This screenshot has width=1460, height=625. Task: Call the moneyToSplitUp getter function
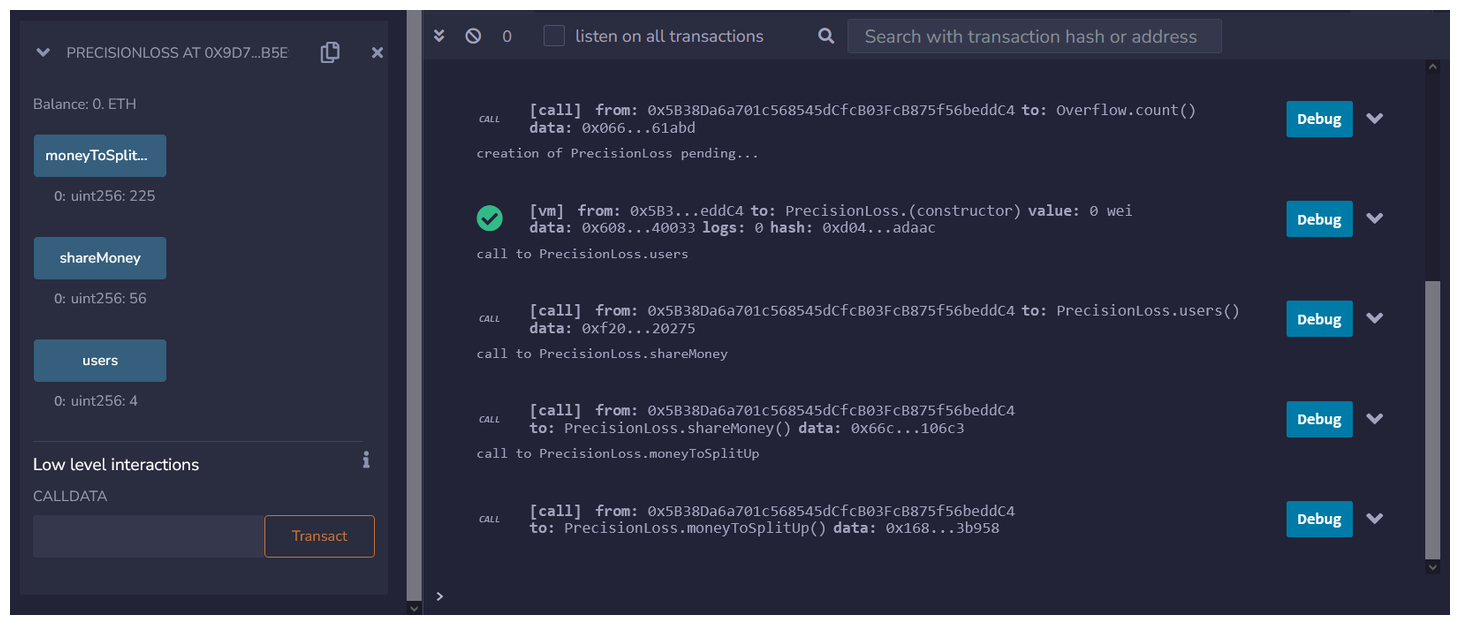click(100, 156)
